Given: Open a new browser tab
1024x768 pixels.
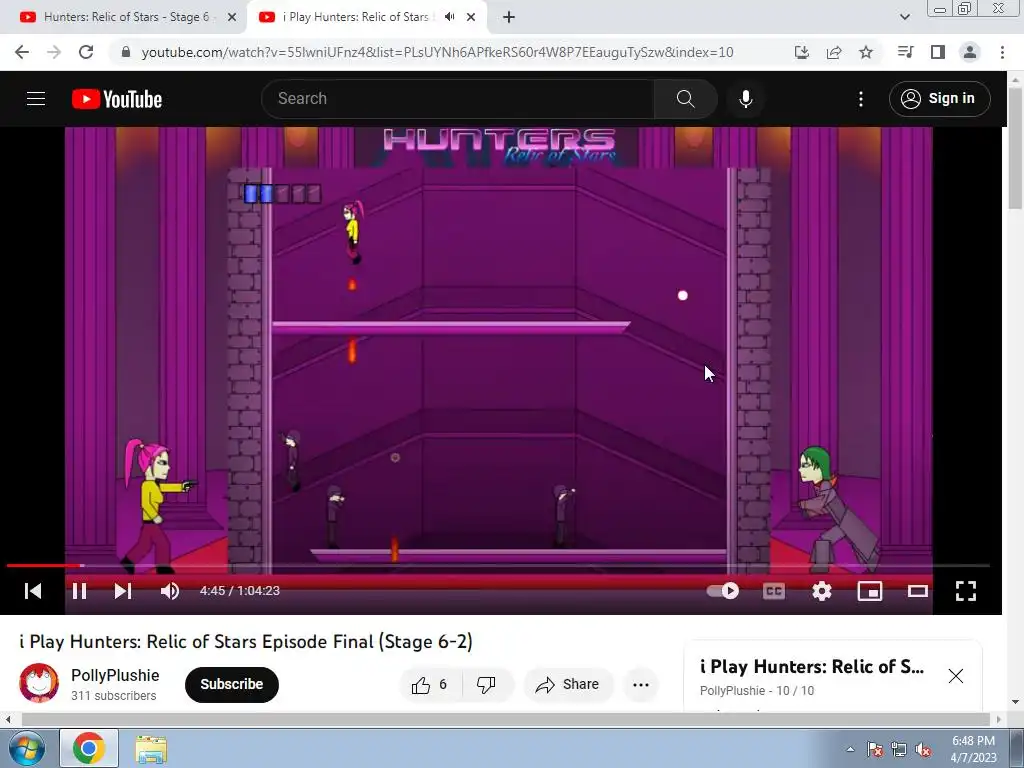Looking at the screenshot, I should (509, 18).
